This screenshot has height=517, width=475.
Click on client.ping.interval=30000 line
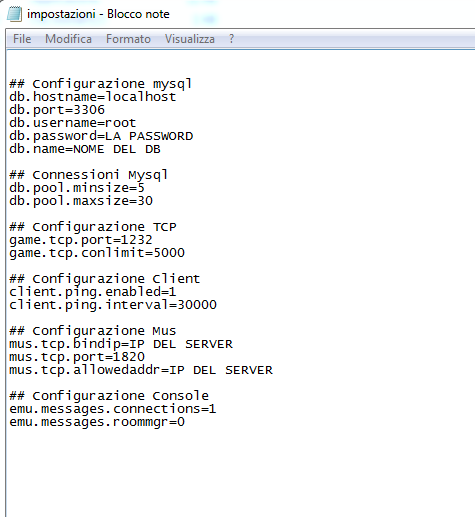[x=113, y=305]
